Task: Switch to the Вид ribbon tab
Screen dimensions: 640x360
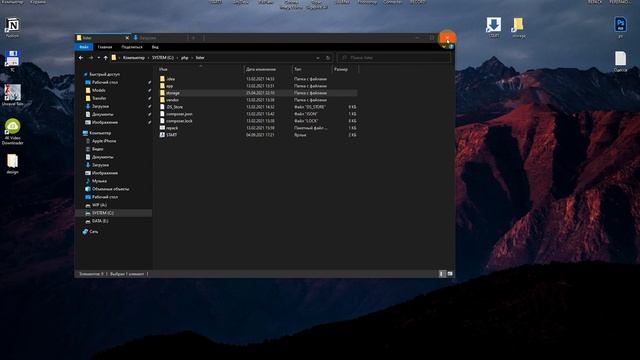Action: point(155,47)
